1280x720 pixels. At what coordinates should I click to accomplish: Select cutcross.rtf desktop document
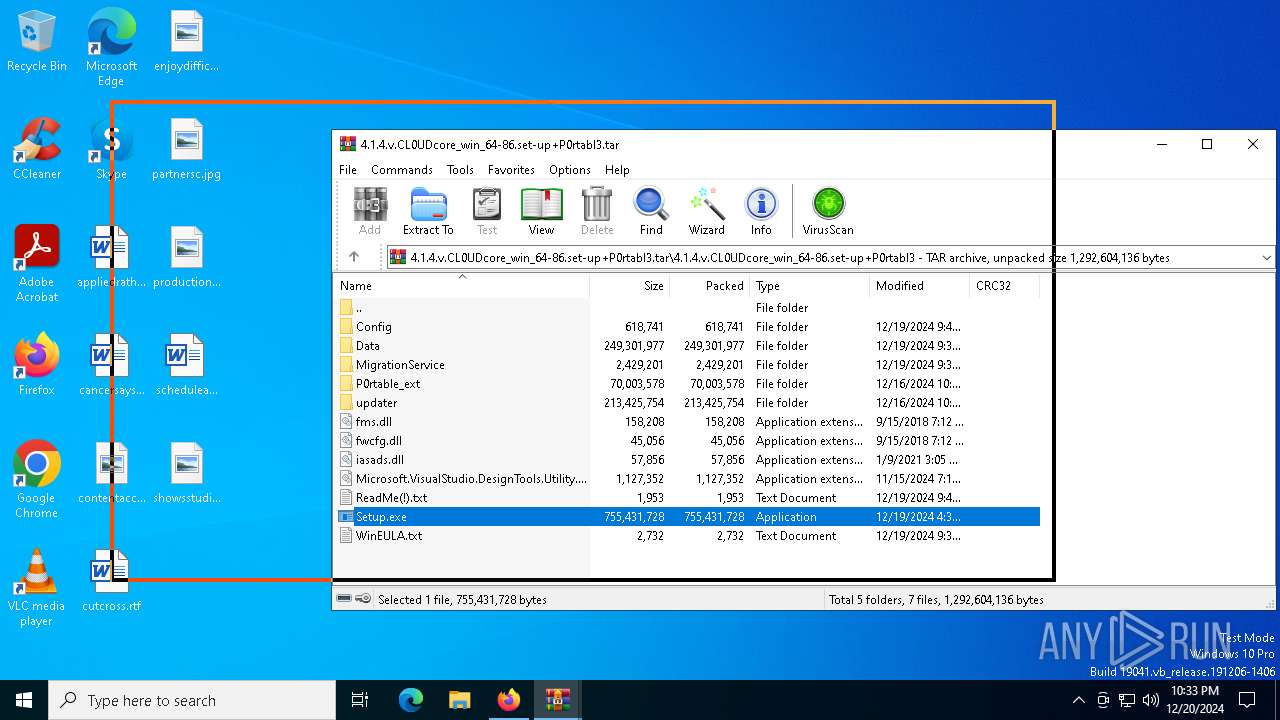point(111,582)
